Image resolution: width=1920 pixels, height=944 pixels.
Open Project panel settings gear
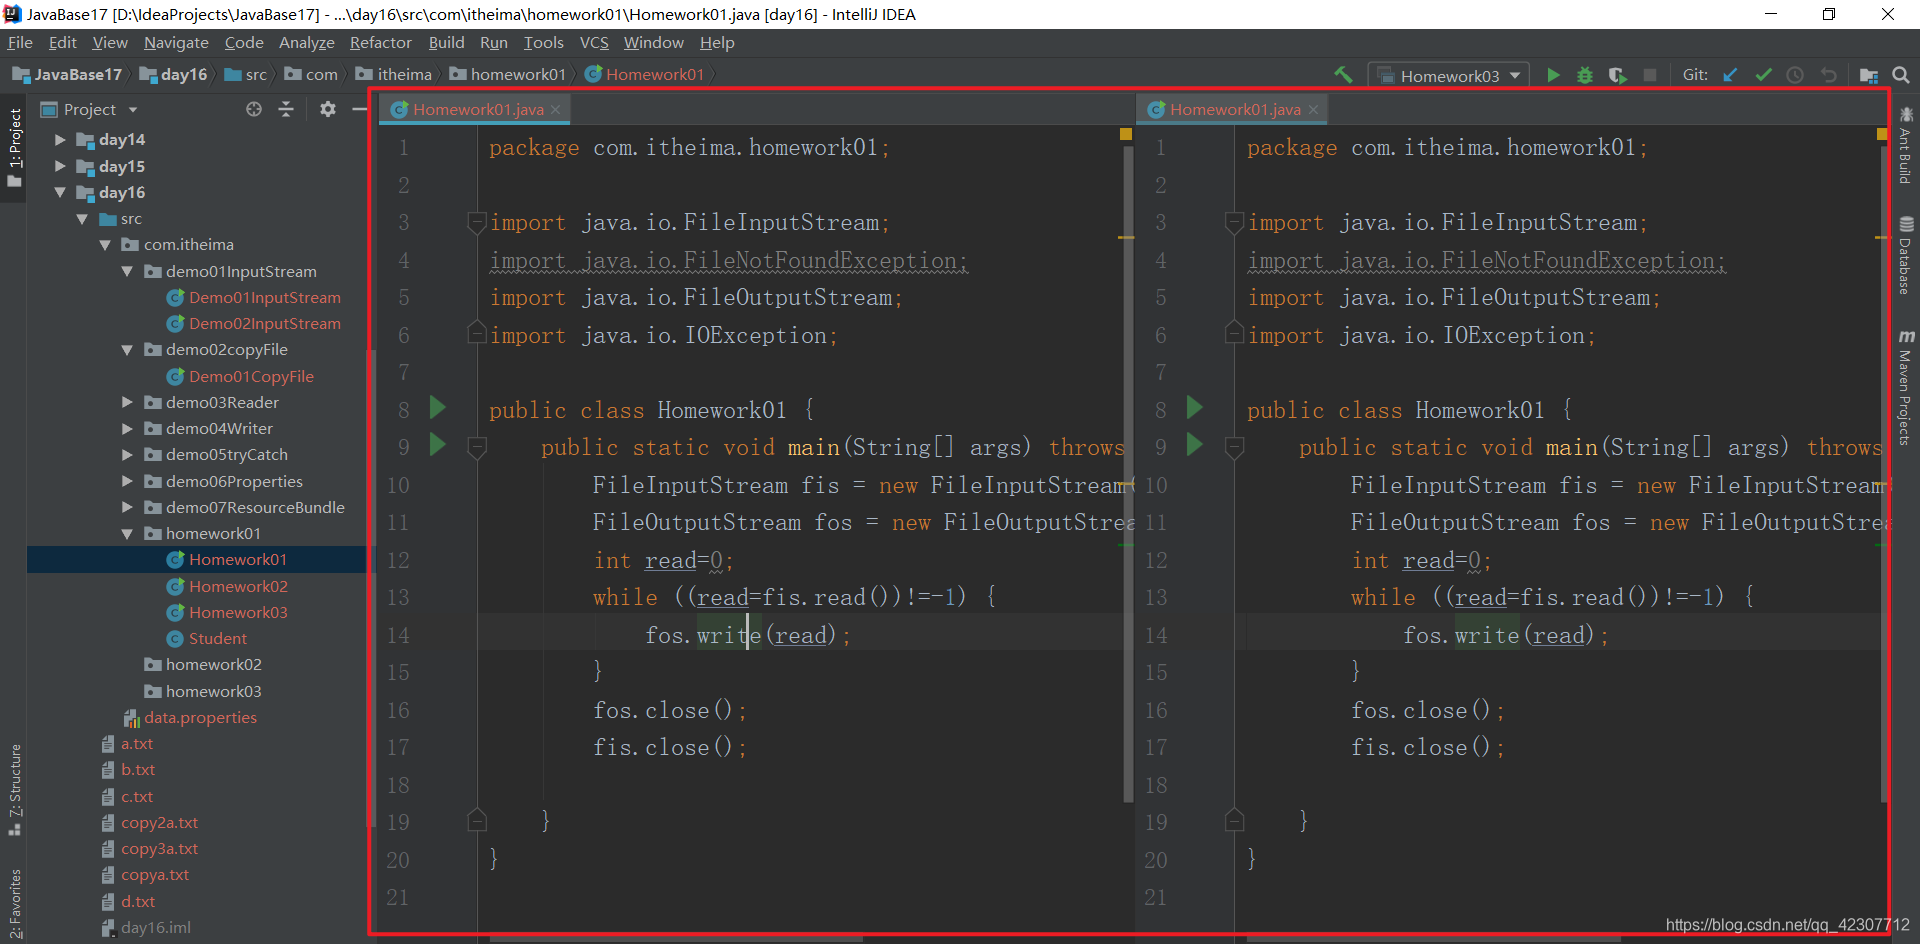pyautogui.click(x=327, y=109)
